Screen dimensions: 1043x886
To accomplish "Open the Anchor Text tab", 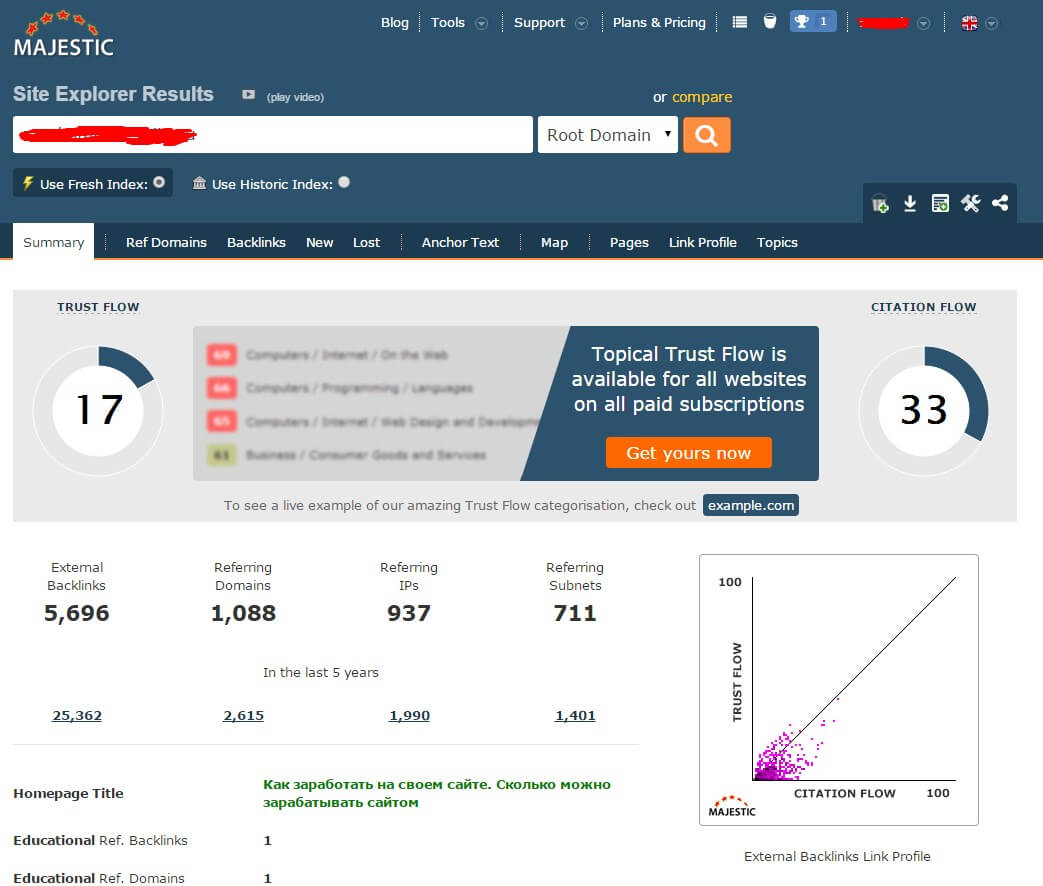I will pyautogui.click(x=460, y=242).
